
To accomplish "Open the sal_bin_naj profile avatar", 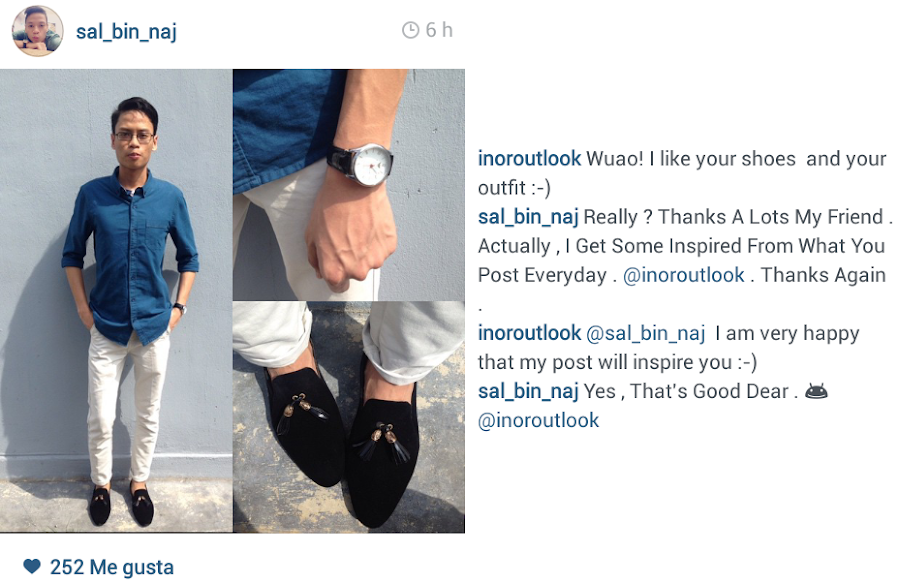I will click(37, 31).
